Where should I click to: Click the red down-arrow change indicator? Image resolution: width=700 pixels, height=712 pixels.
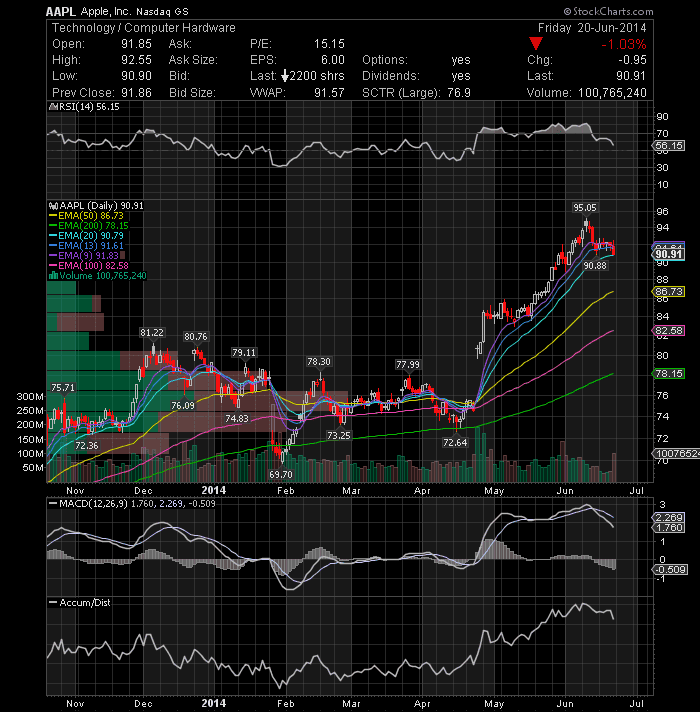(x=536, y=44)
